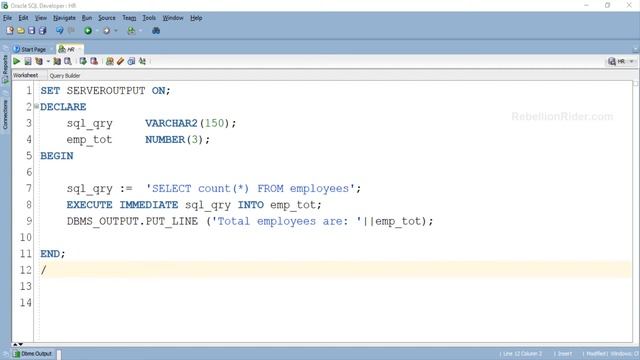Click the SQL Tuning Advisor icon
The width and height of the screenshot is (640, 360).
(x=68, y=61)
